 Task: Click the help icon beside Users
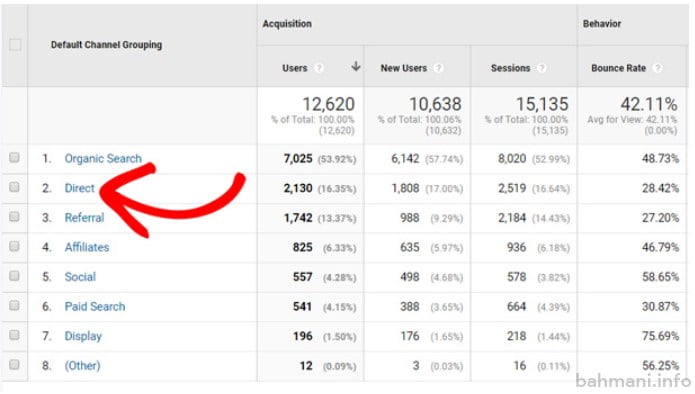319,68
